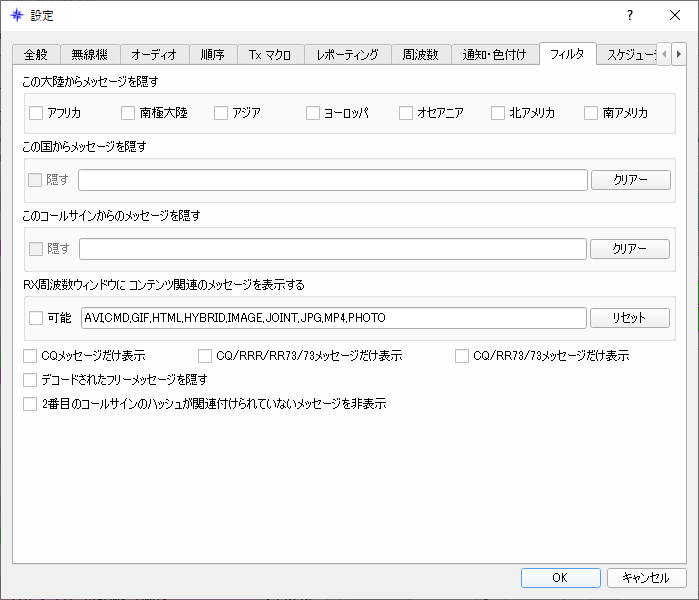The width and height of the screenshot is (699, 600).
Task: Click the リセット button
Action: [x=629, y=318]
